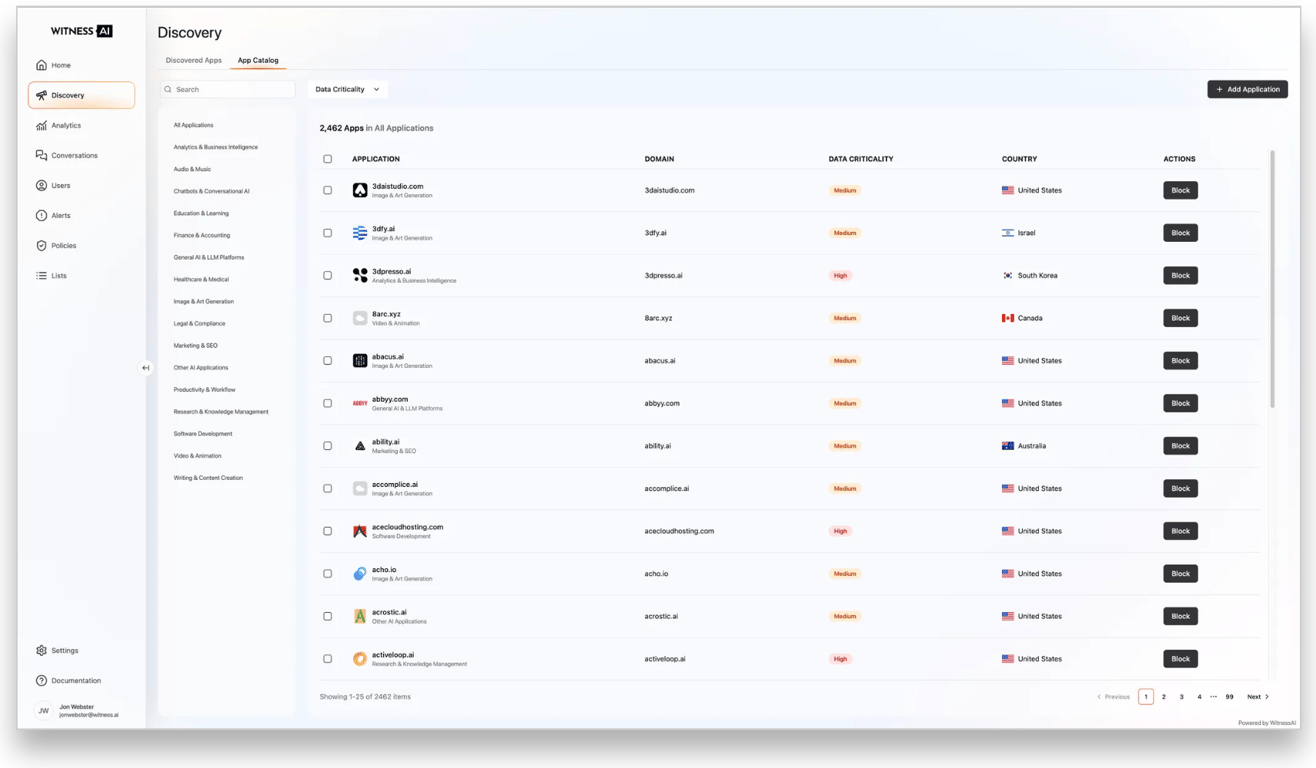
Task: Toggle the select-all checkbox in table header
Action: tap(327, 159)
